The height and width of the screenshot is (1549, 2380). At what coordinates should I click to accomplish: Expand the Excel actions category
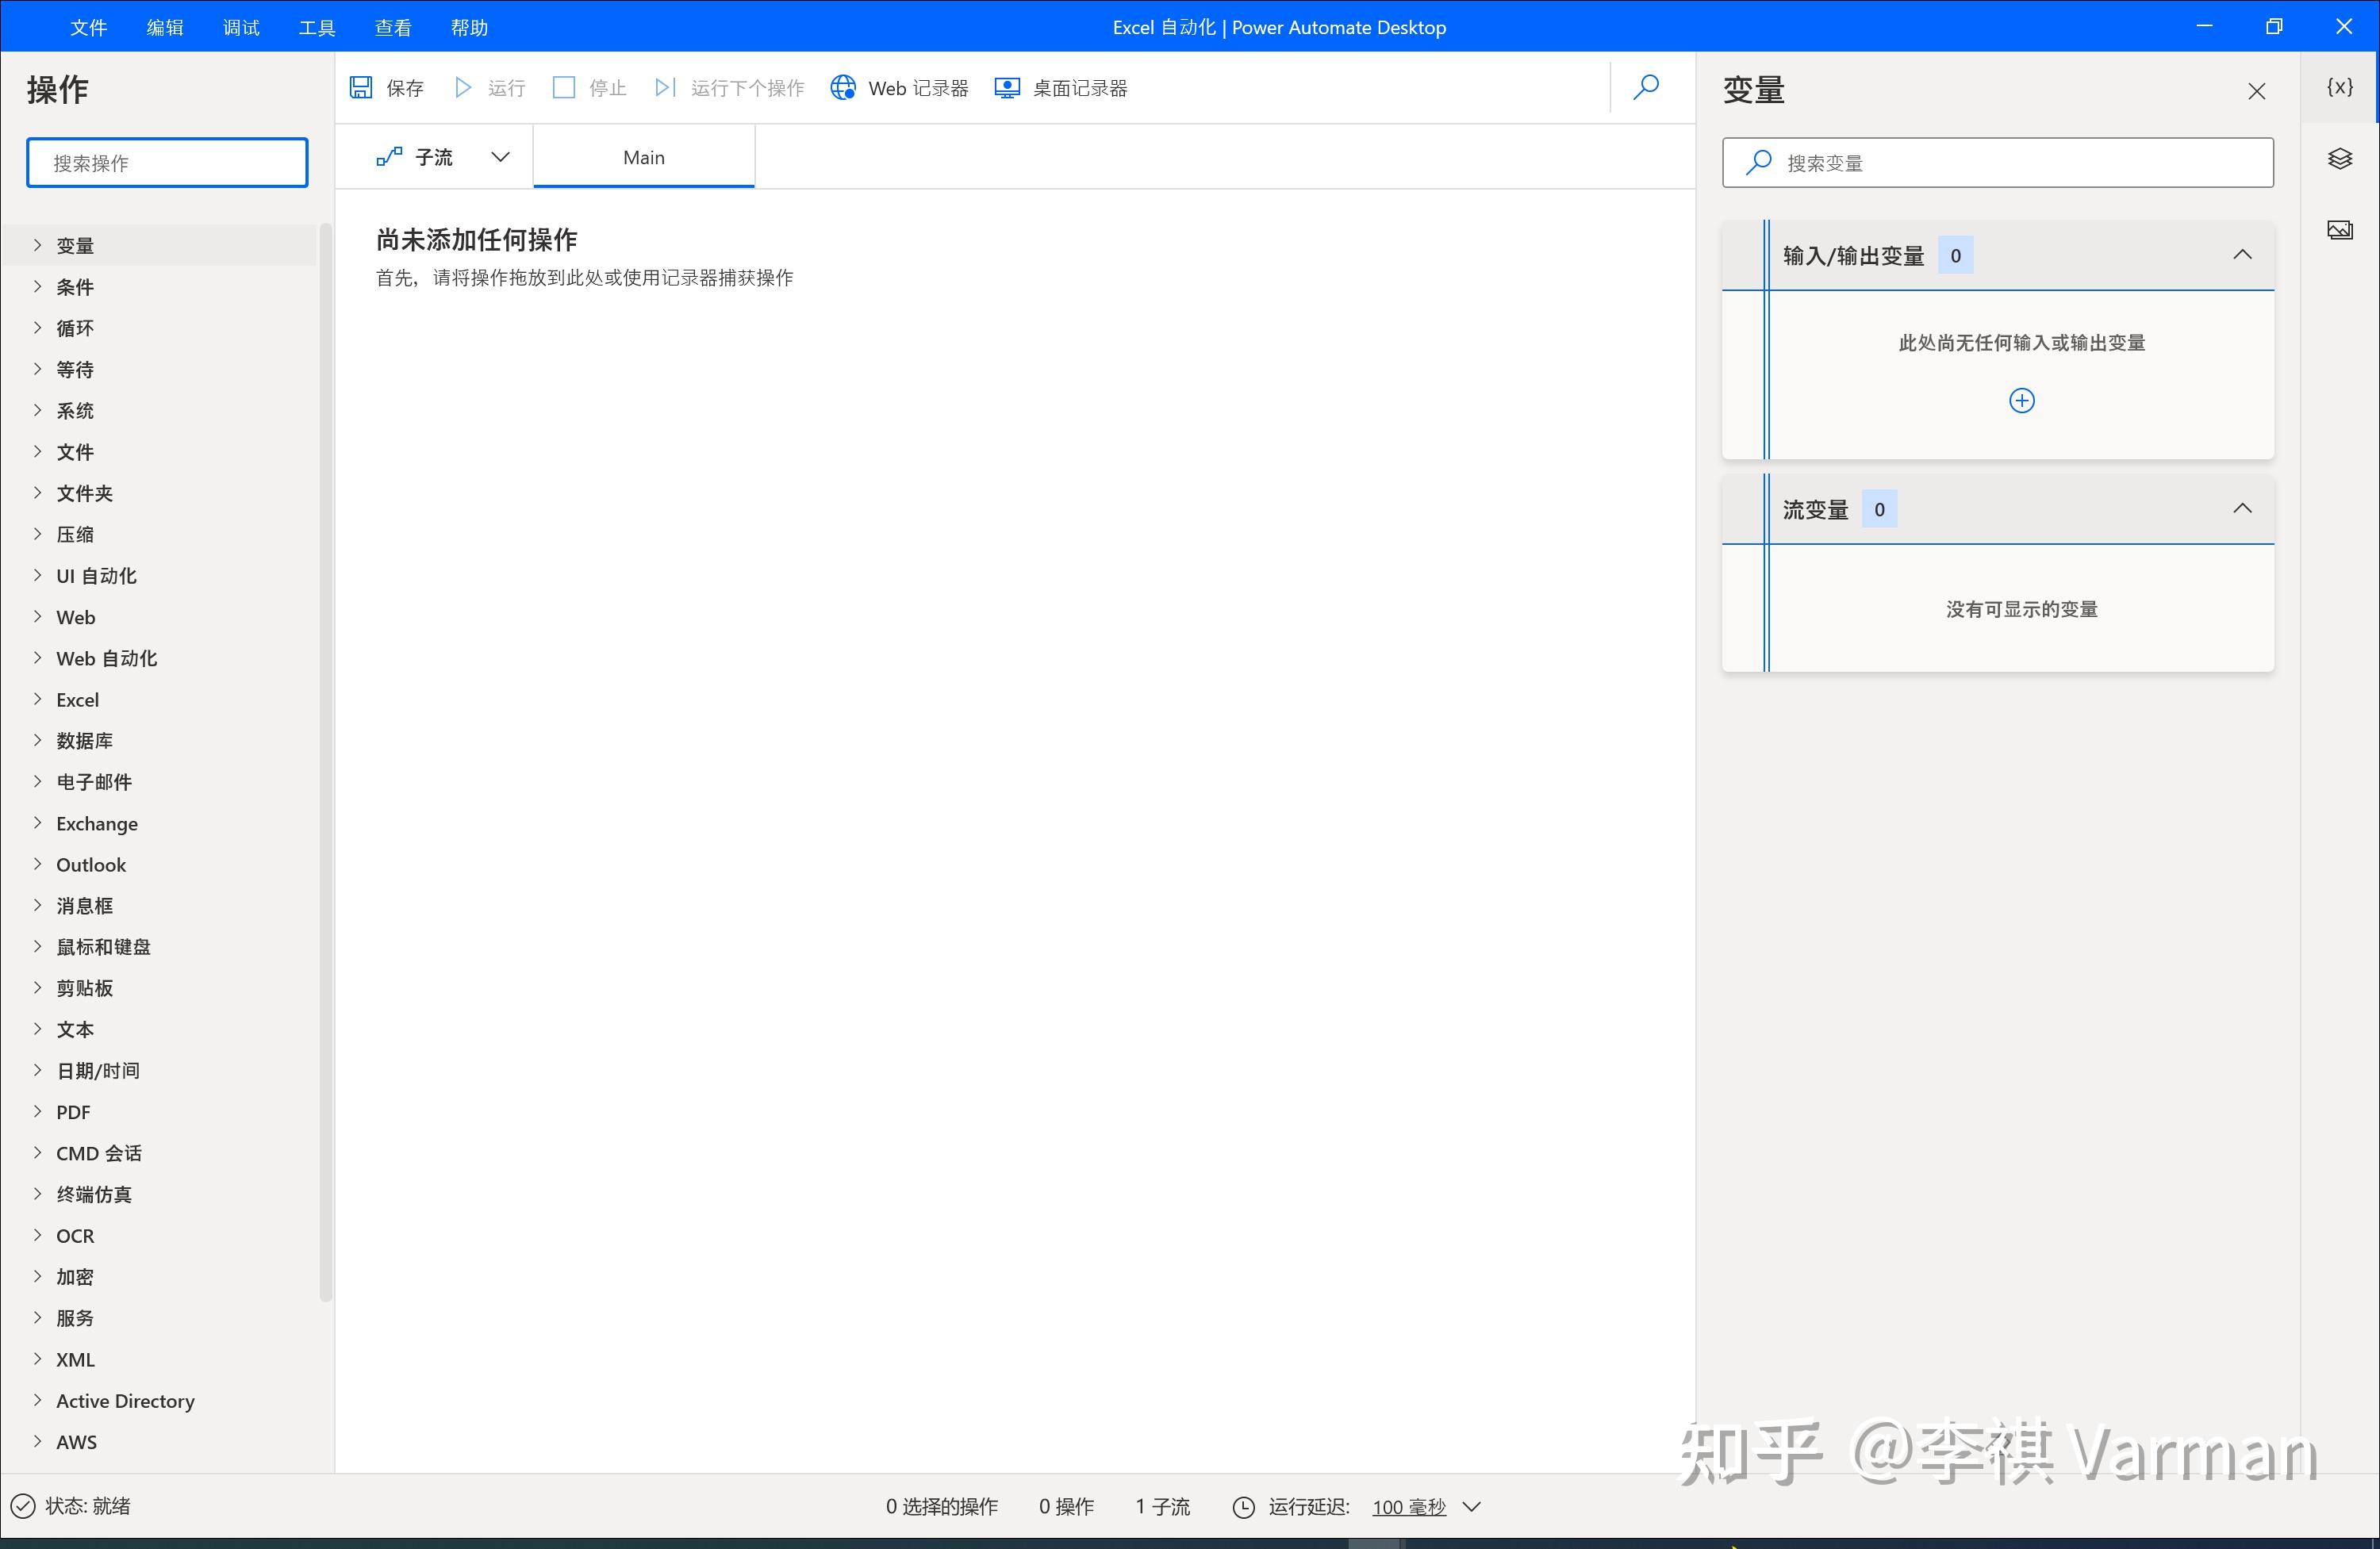tap(77, 699)
